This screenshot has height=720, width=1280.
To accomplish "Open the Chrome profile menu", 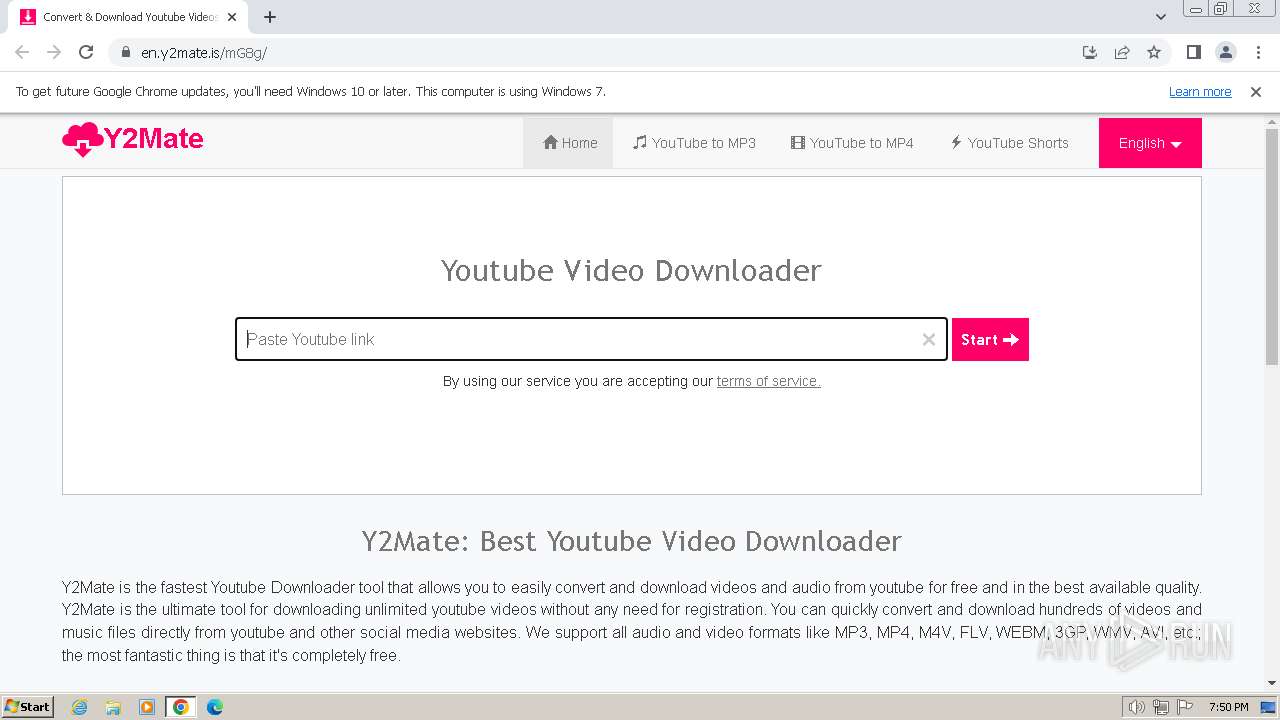I will pos(1226,52).
